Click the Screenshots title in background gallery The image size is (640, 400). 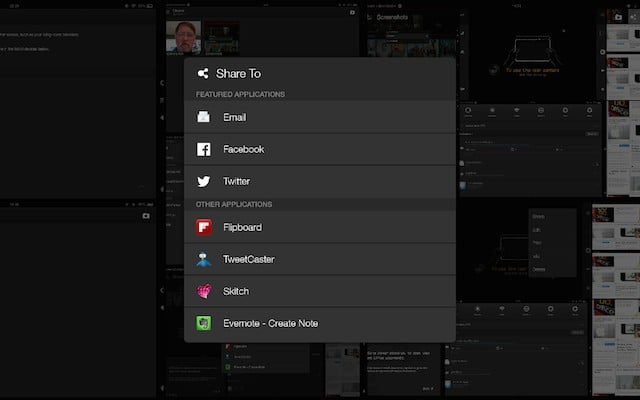coord(392,17)
